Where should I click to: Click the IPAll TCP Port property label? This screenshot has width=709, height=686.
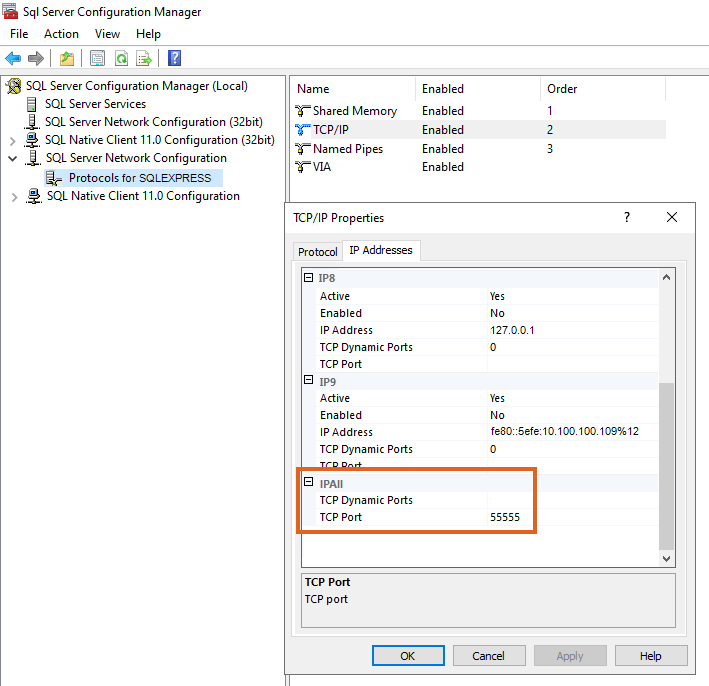pos(340,517)
